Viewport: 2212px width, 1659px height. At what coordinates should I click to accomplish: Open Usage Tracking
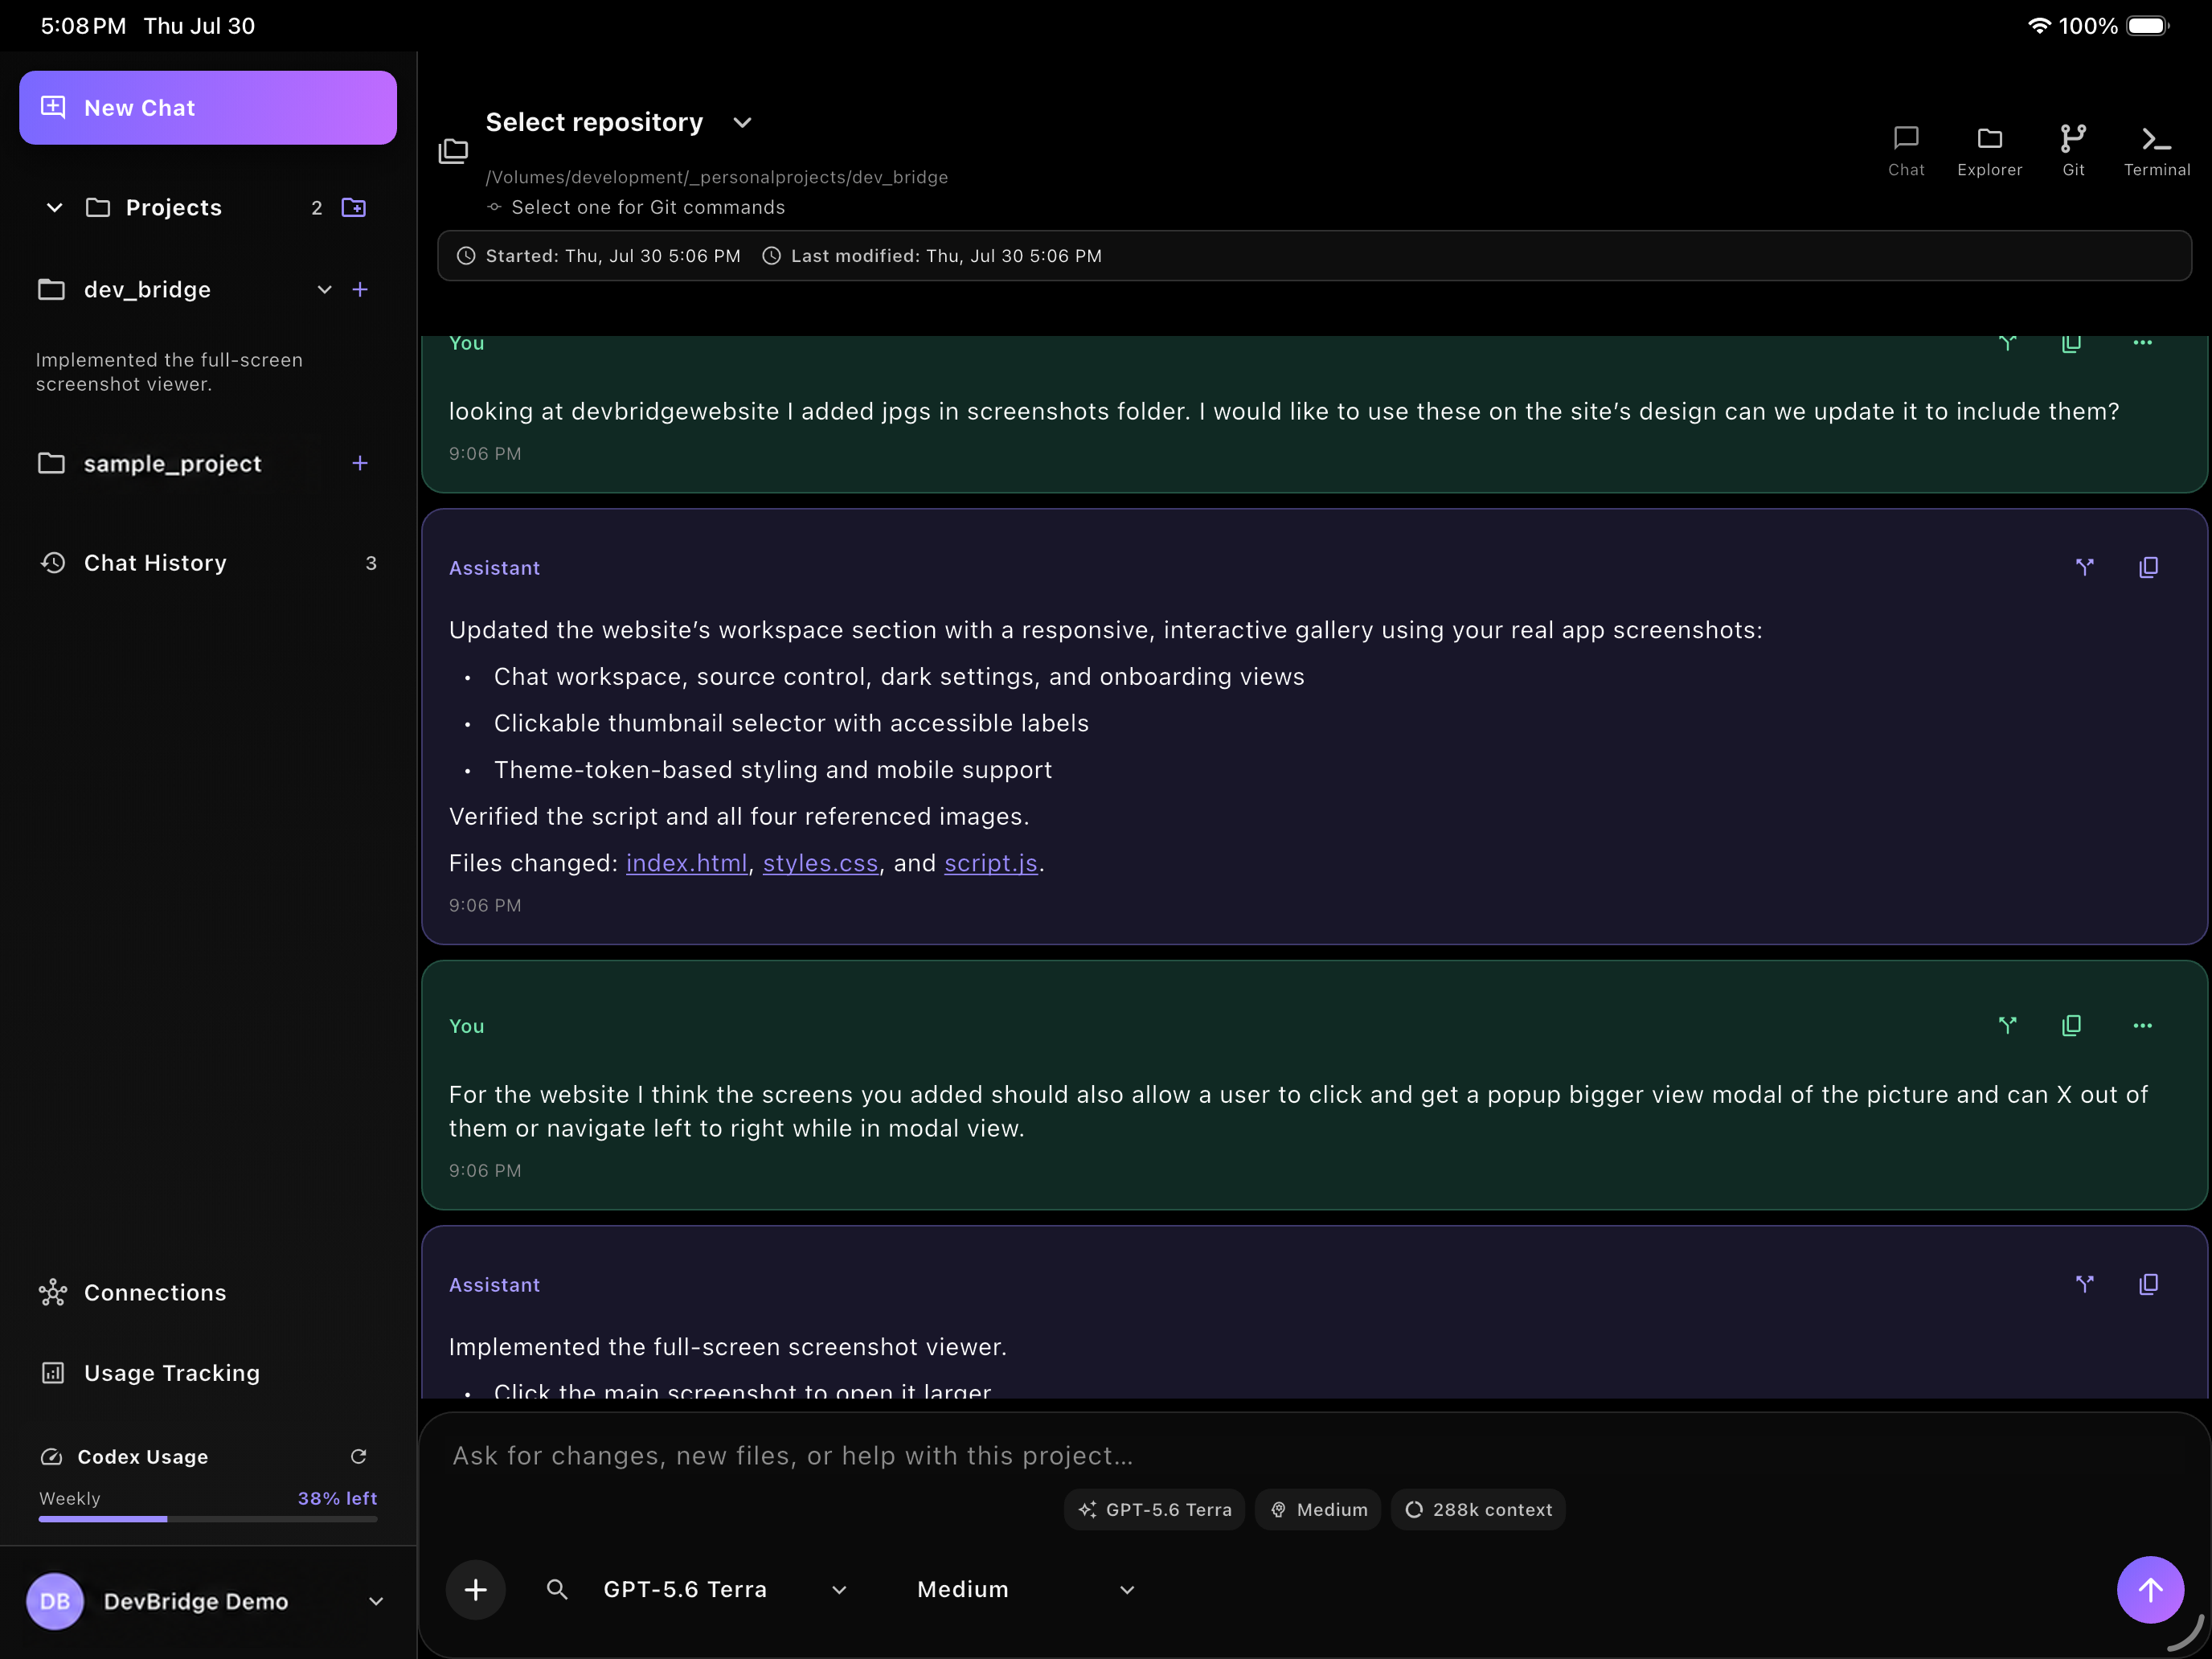coord(150,1373)
